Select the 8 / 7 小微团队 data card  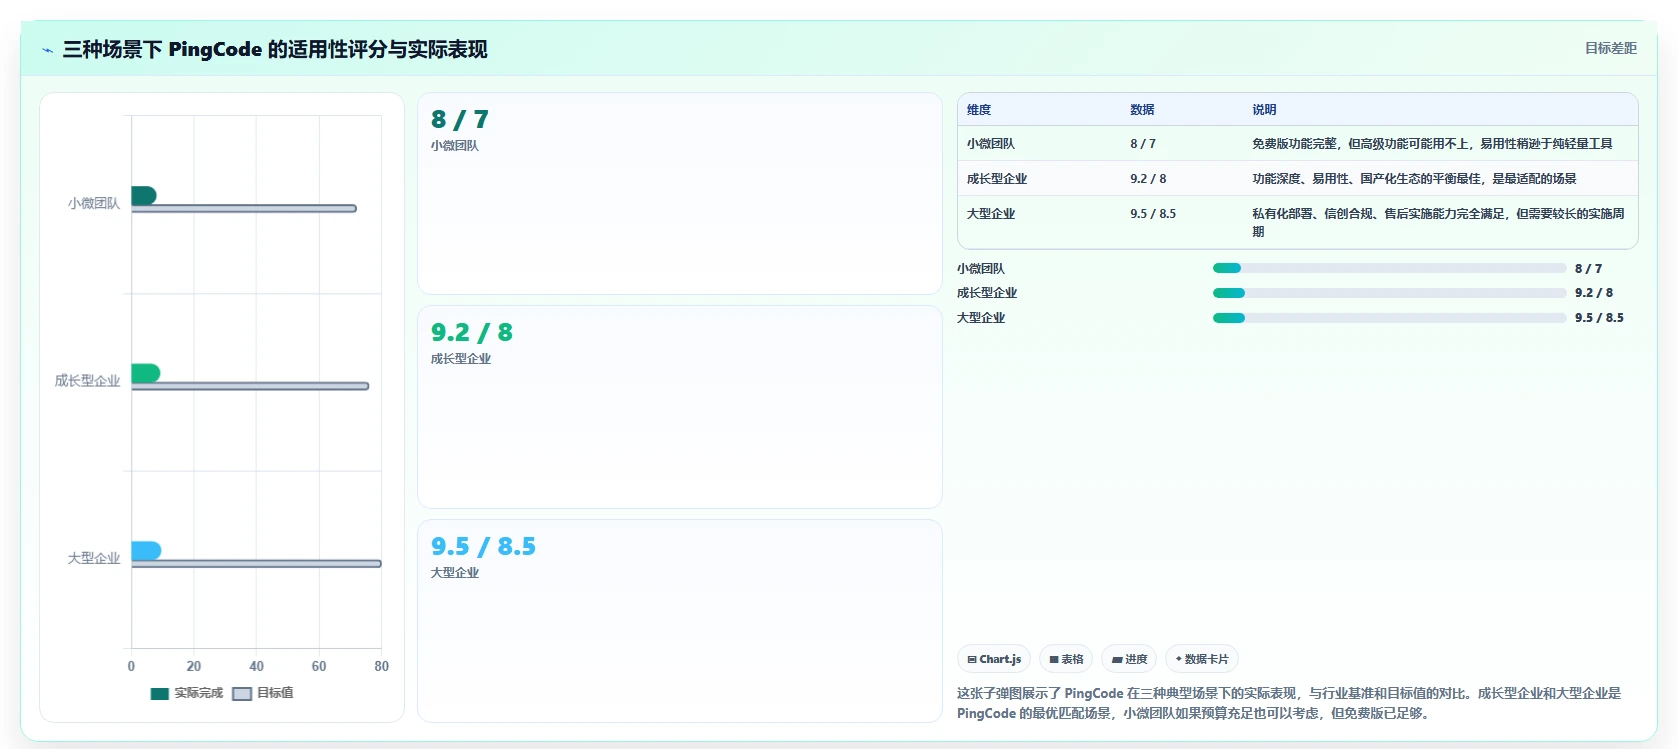tap(680, 194)
